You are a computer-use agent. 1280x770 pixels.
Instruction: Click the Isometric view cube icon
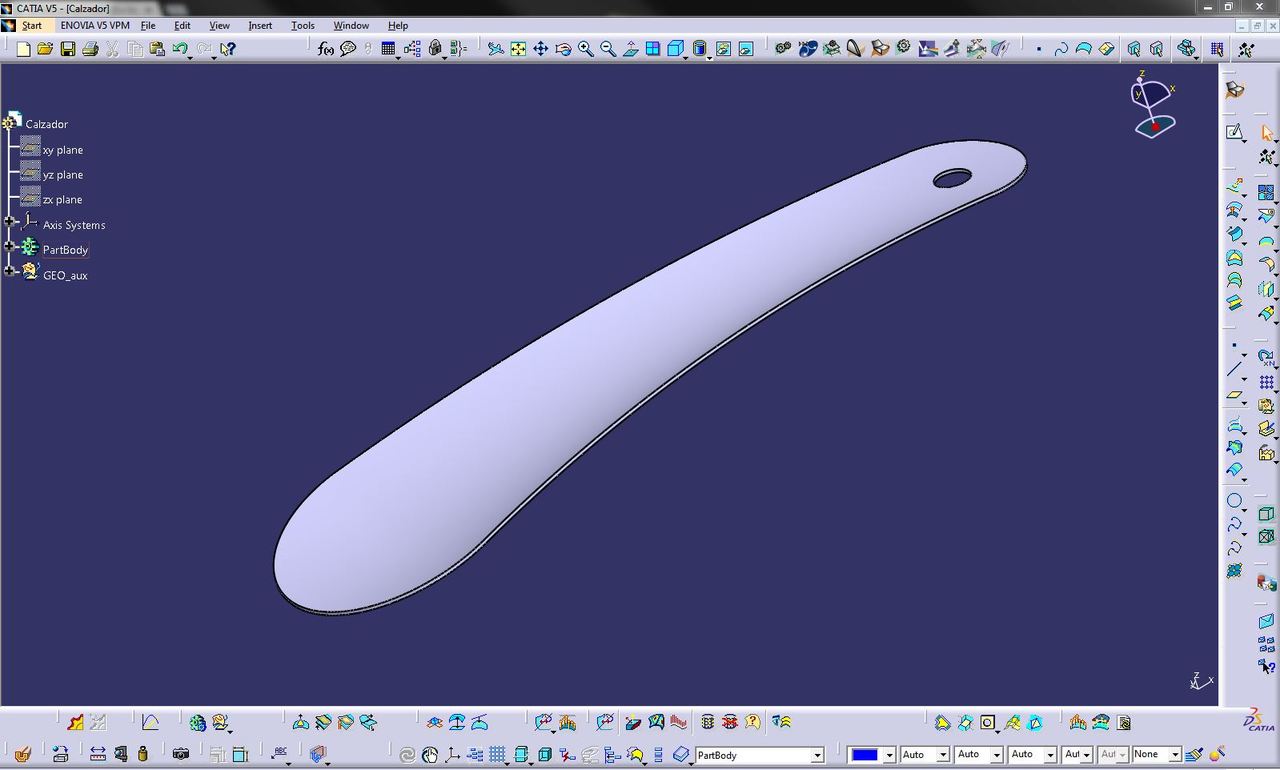(x=676, y=48)
